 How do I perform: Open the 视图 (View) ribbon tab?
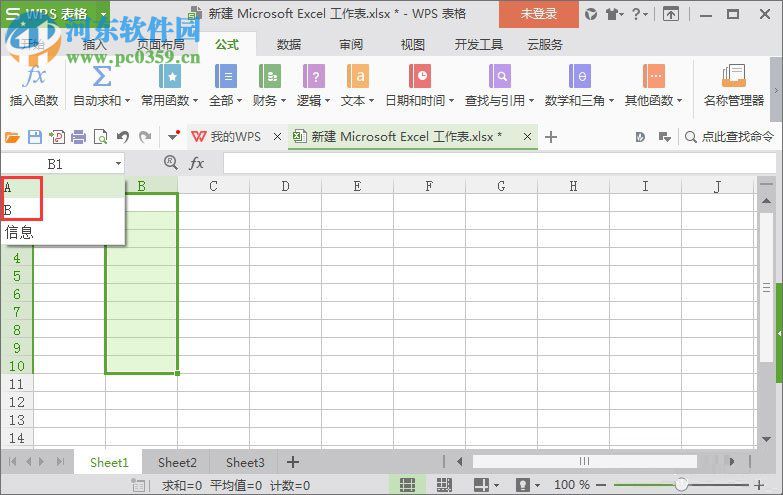click(x=412, y=44)
